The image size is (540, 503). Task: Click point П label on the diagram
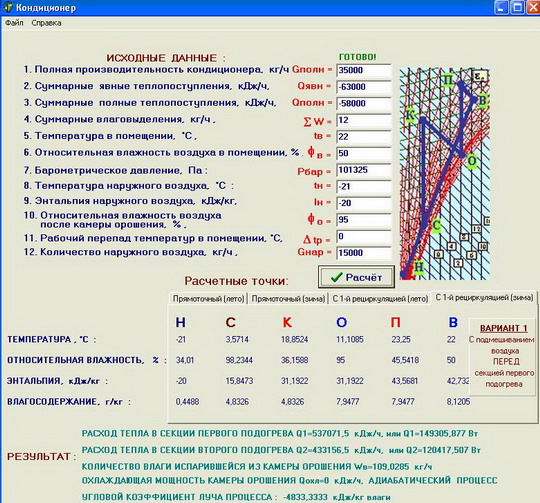(x=448, y=80)
